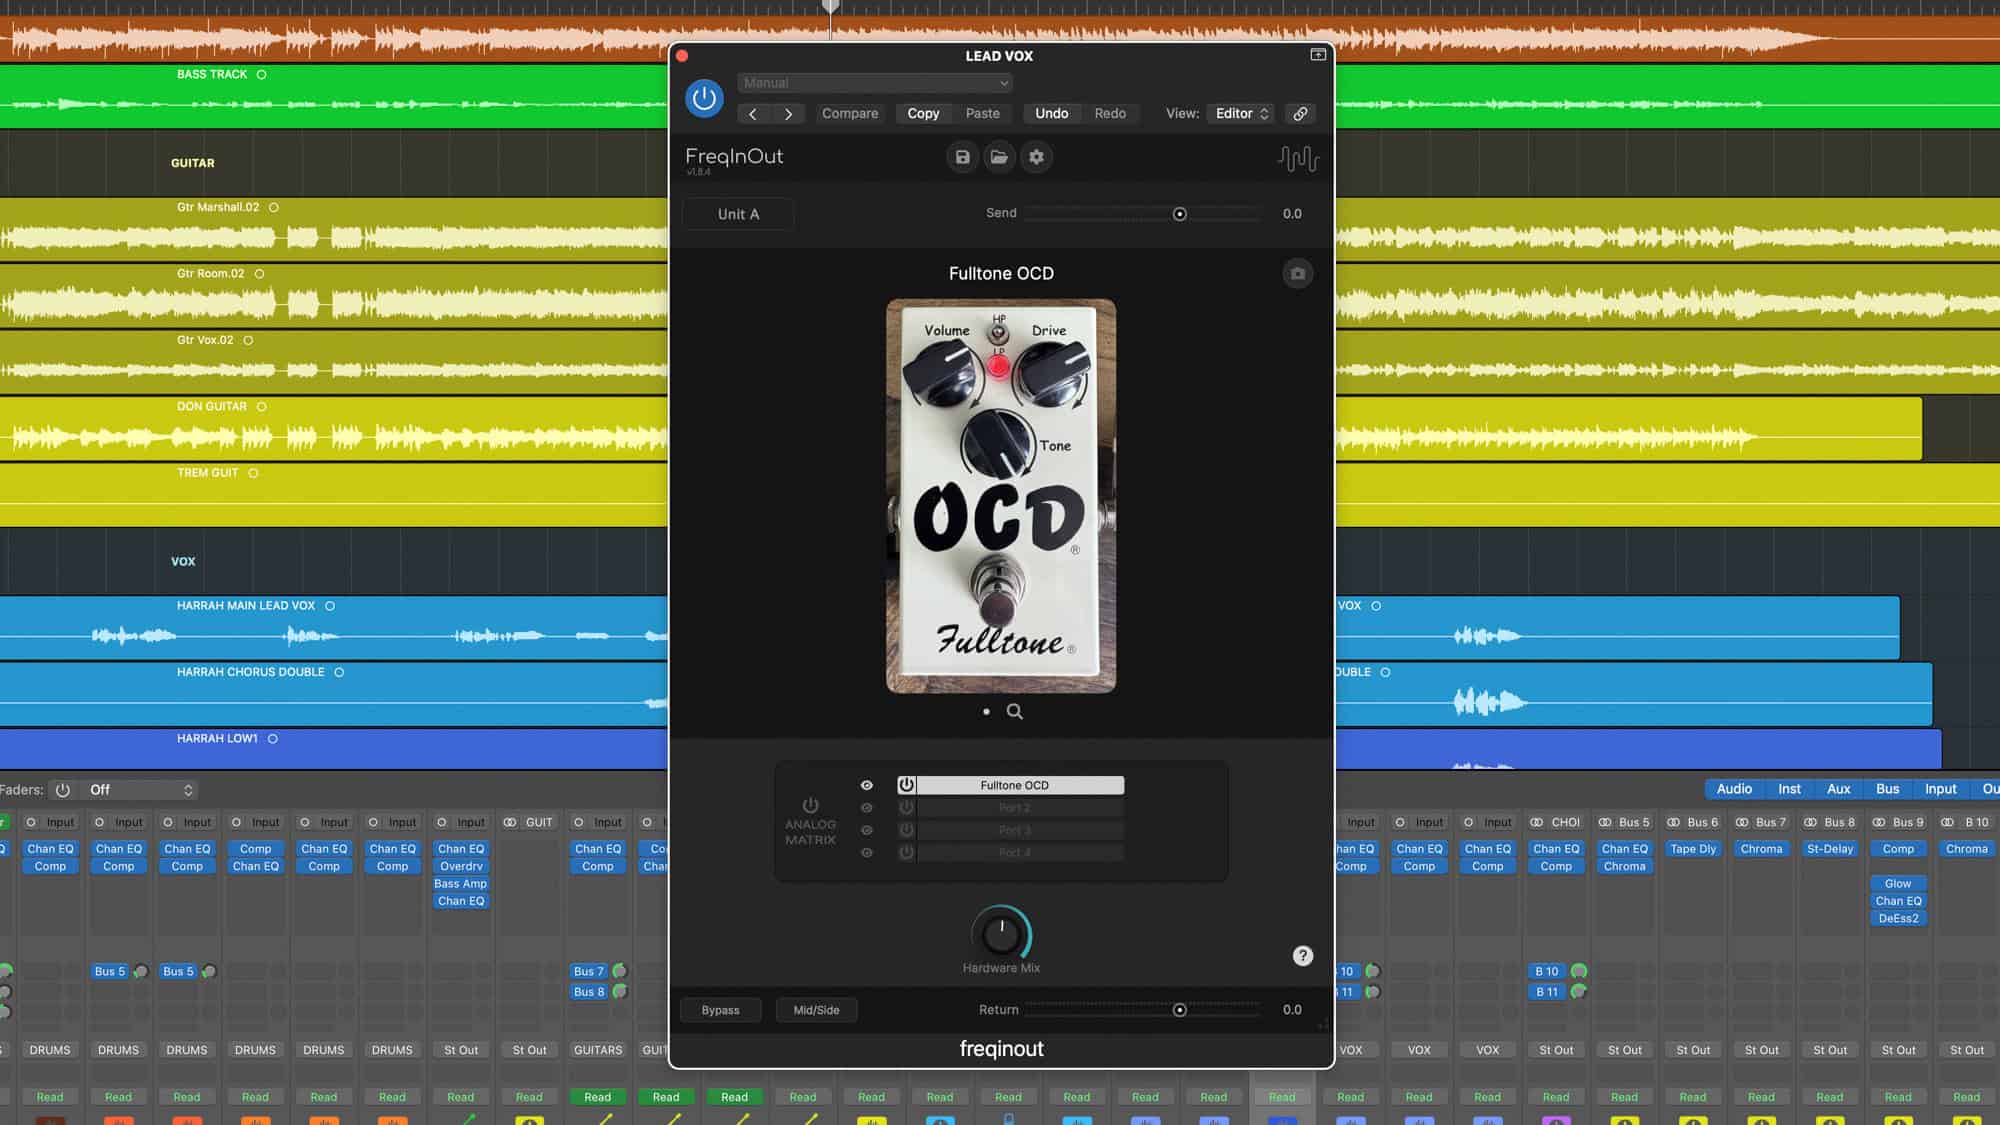Click the waveform logo icon

(x=1298, y=158)
